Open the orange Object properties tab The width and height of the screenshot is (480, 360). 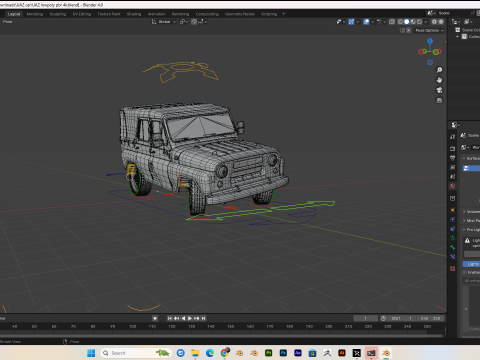pyautogui.click(x=453, y=210)
